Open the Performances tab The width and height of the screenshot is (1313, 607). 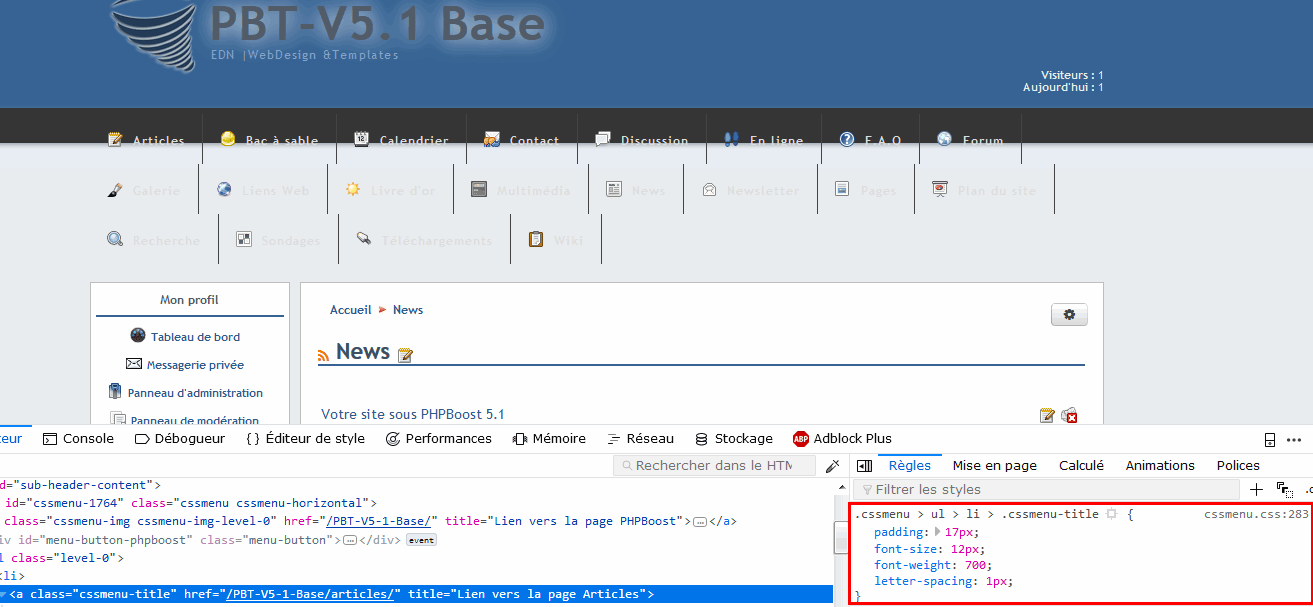(438, 439)
